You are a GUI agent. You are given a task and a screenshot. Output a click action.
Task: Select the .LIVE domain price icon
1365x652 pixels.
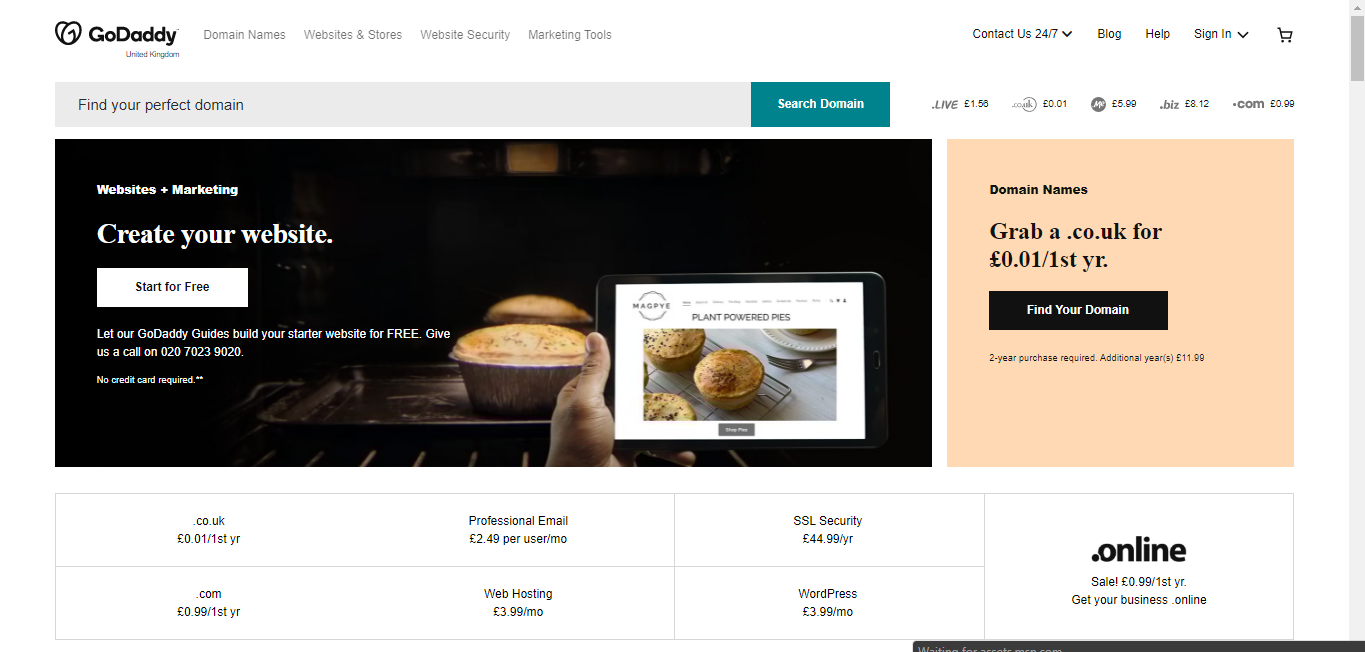click(x=945, y=104)
